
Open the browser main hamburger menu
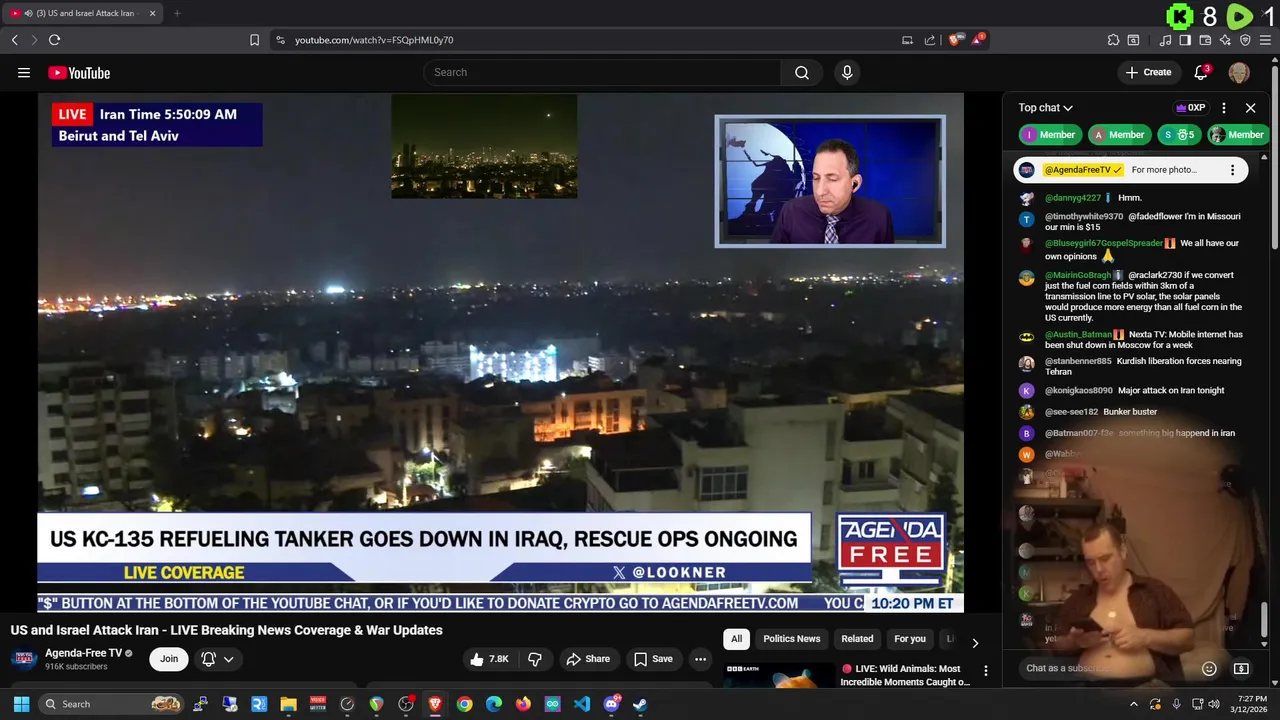point(1266,40)
